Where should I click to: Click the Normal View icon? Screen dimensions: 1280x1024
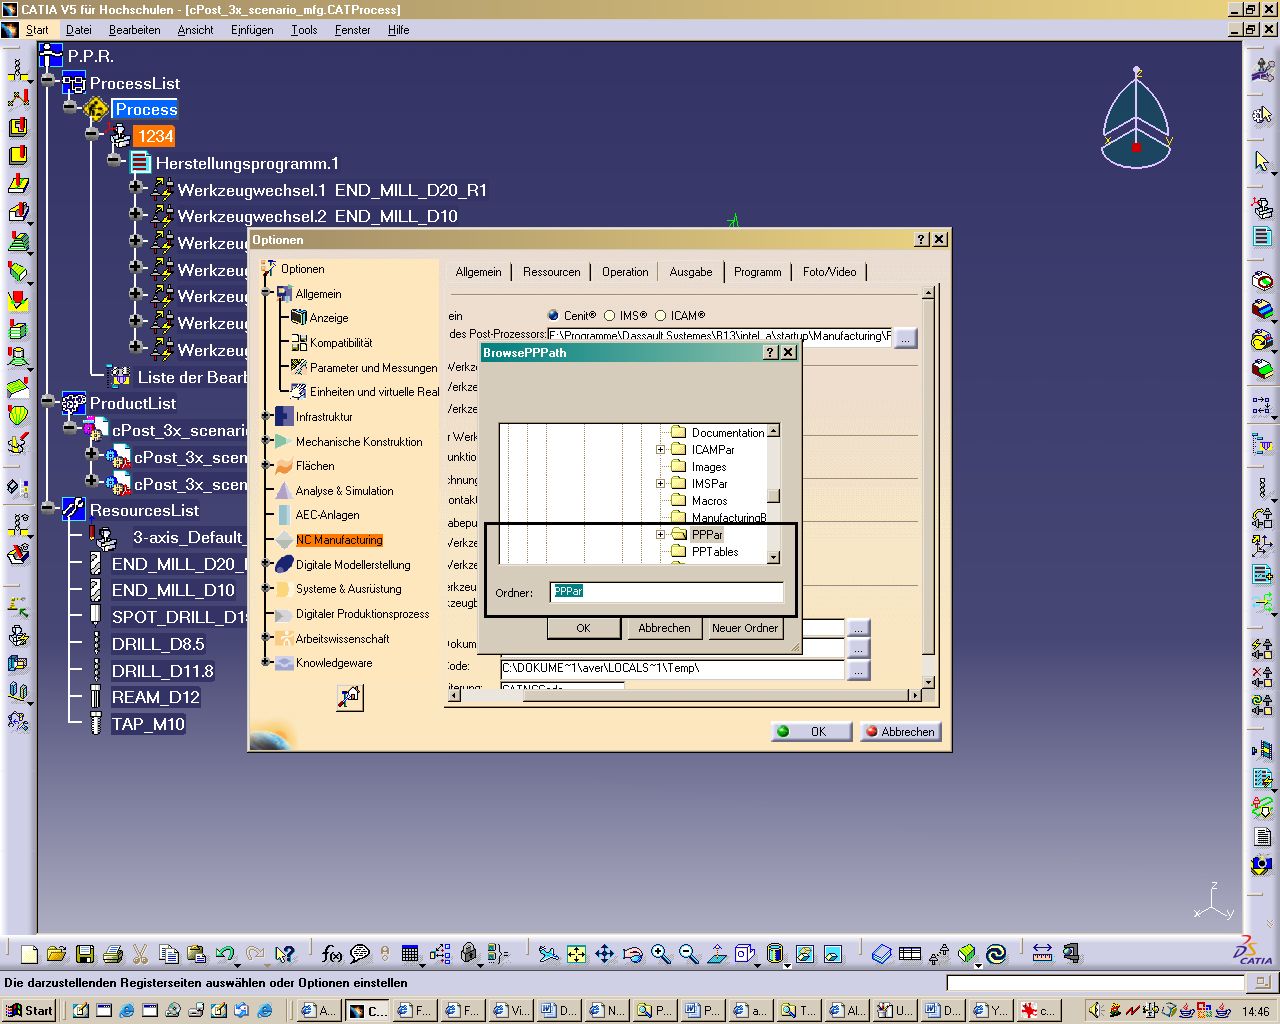point(717,954)
